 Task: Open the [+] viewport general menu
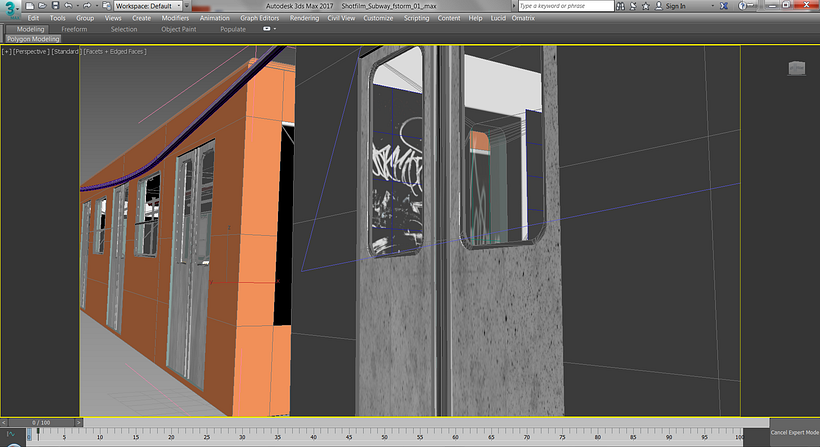7,51
